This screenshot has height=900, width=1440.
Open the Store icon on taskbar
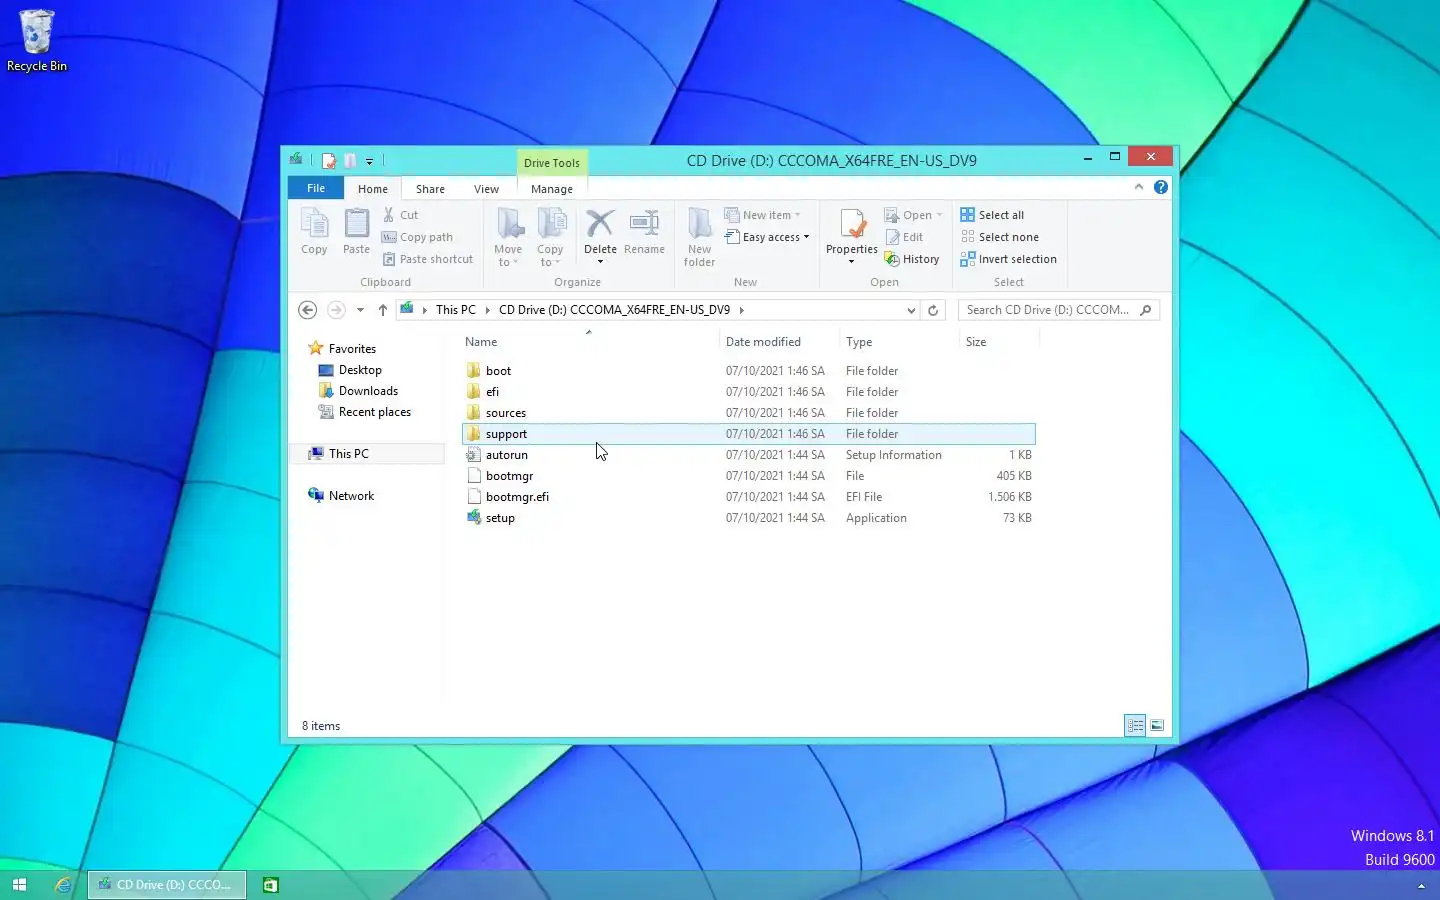tap(270, 885)
